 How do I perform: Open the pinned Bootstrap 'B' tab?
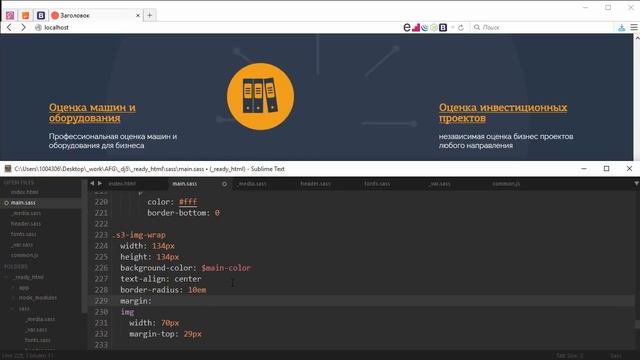tap(41, 16)
